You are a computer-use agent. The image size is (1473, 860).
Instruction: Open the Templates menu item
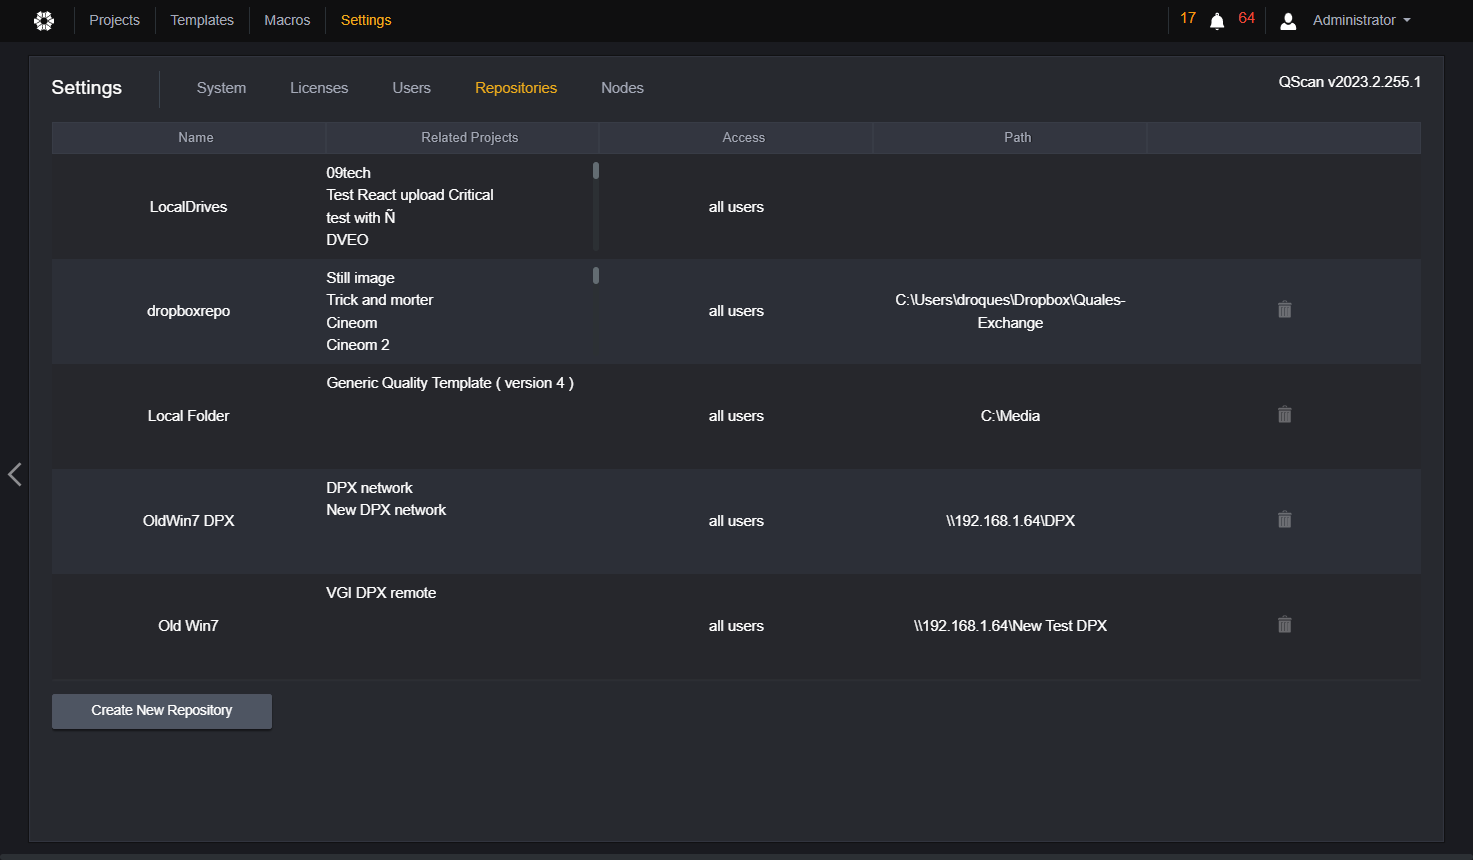click(x=202, y=20)
